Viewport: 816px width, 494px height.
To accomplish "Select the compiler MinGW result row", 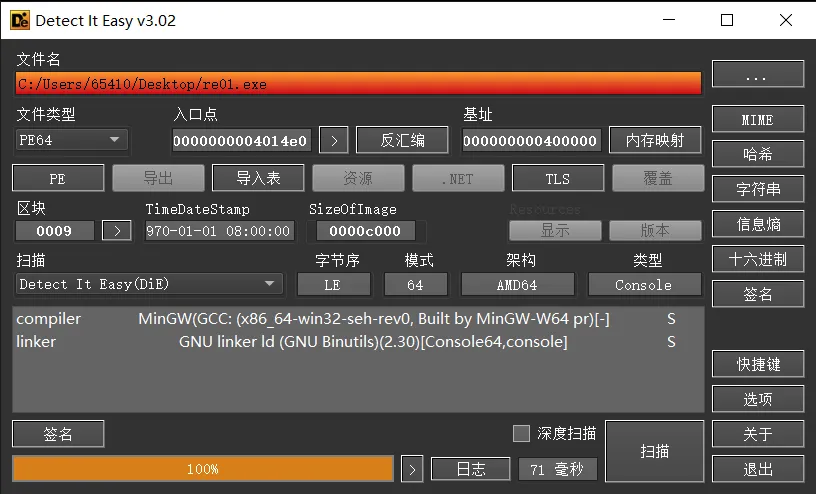I will click(358, 319).
